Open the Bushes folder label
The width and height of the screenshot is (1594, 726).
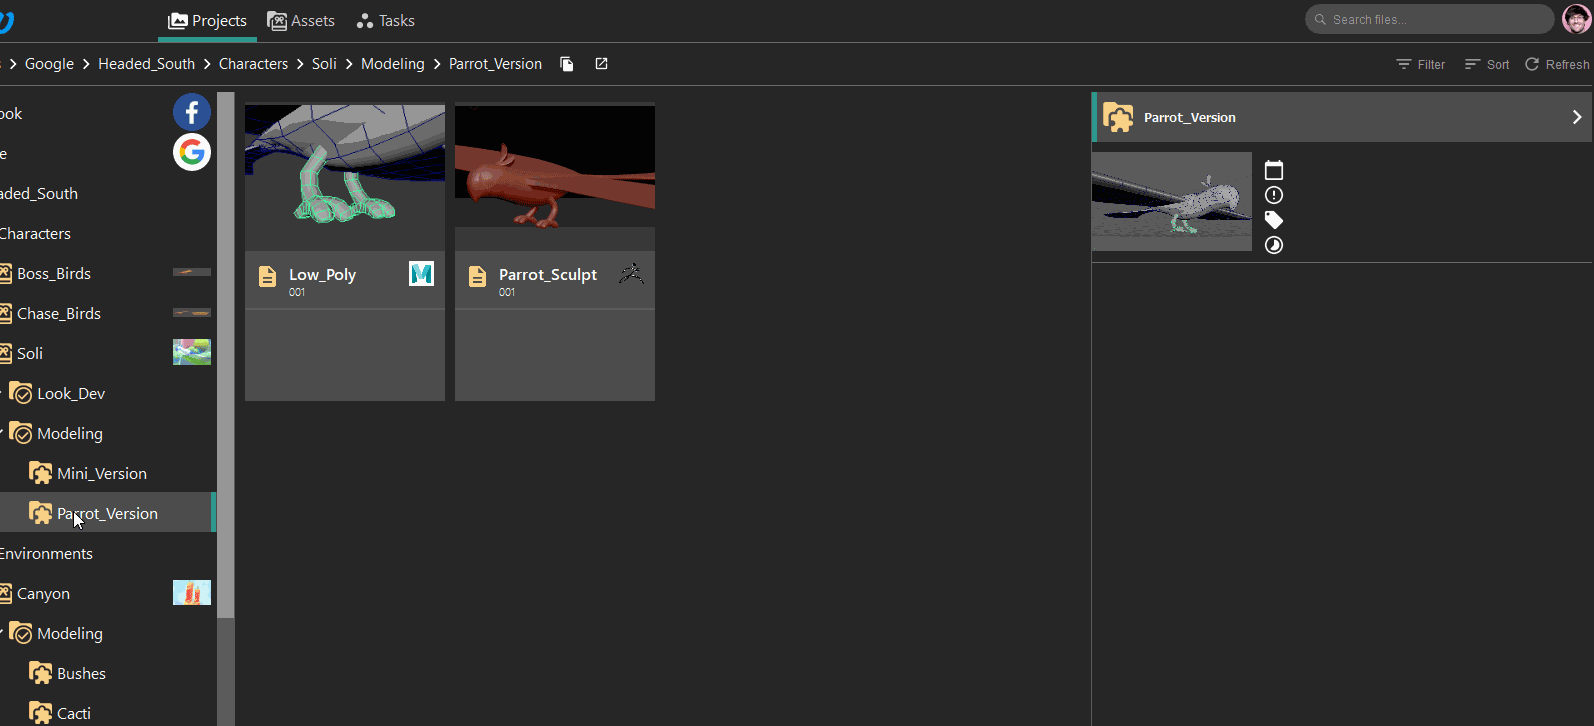pos(81,673)
